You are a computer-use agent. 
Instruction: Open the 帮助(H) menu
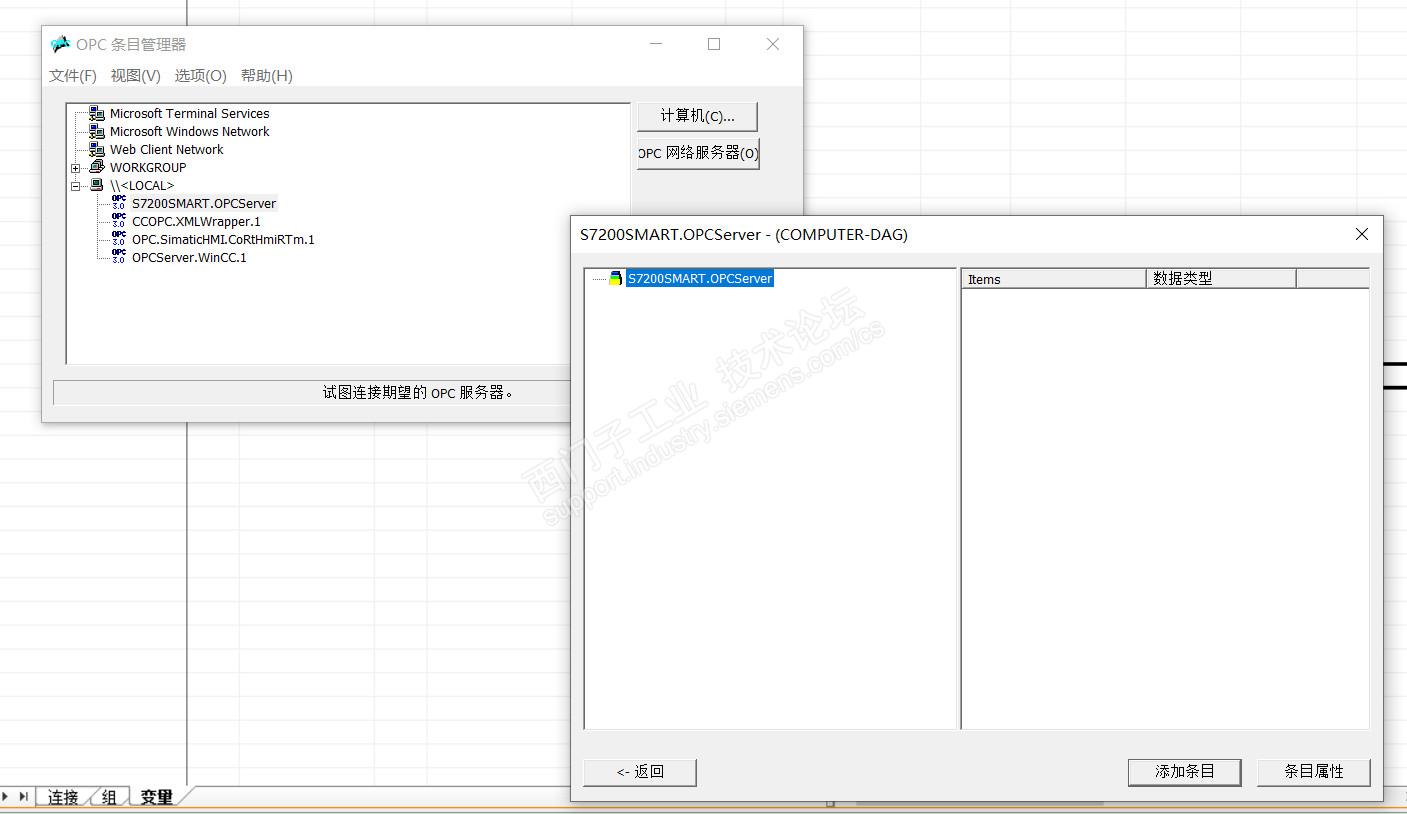(x=267, y=76)
